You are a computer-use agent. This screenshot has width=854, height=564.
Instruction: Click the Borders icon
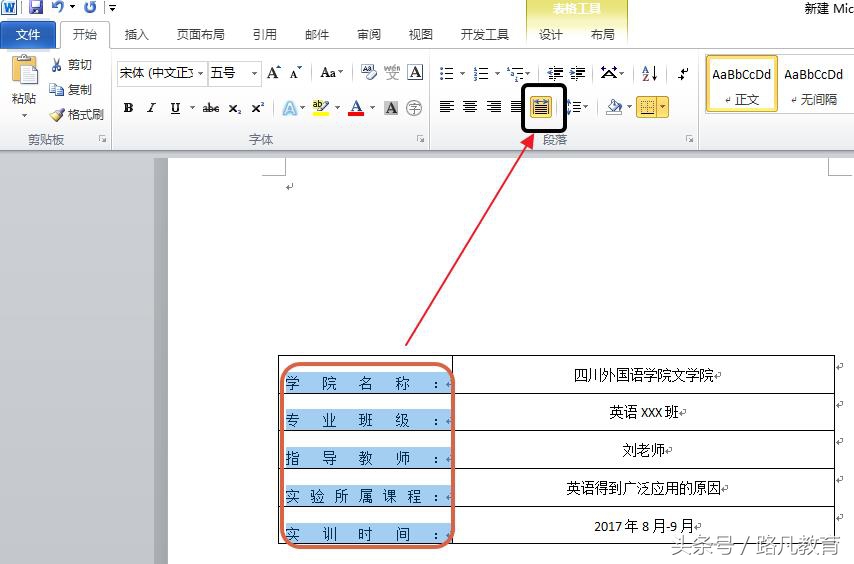647,107
